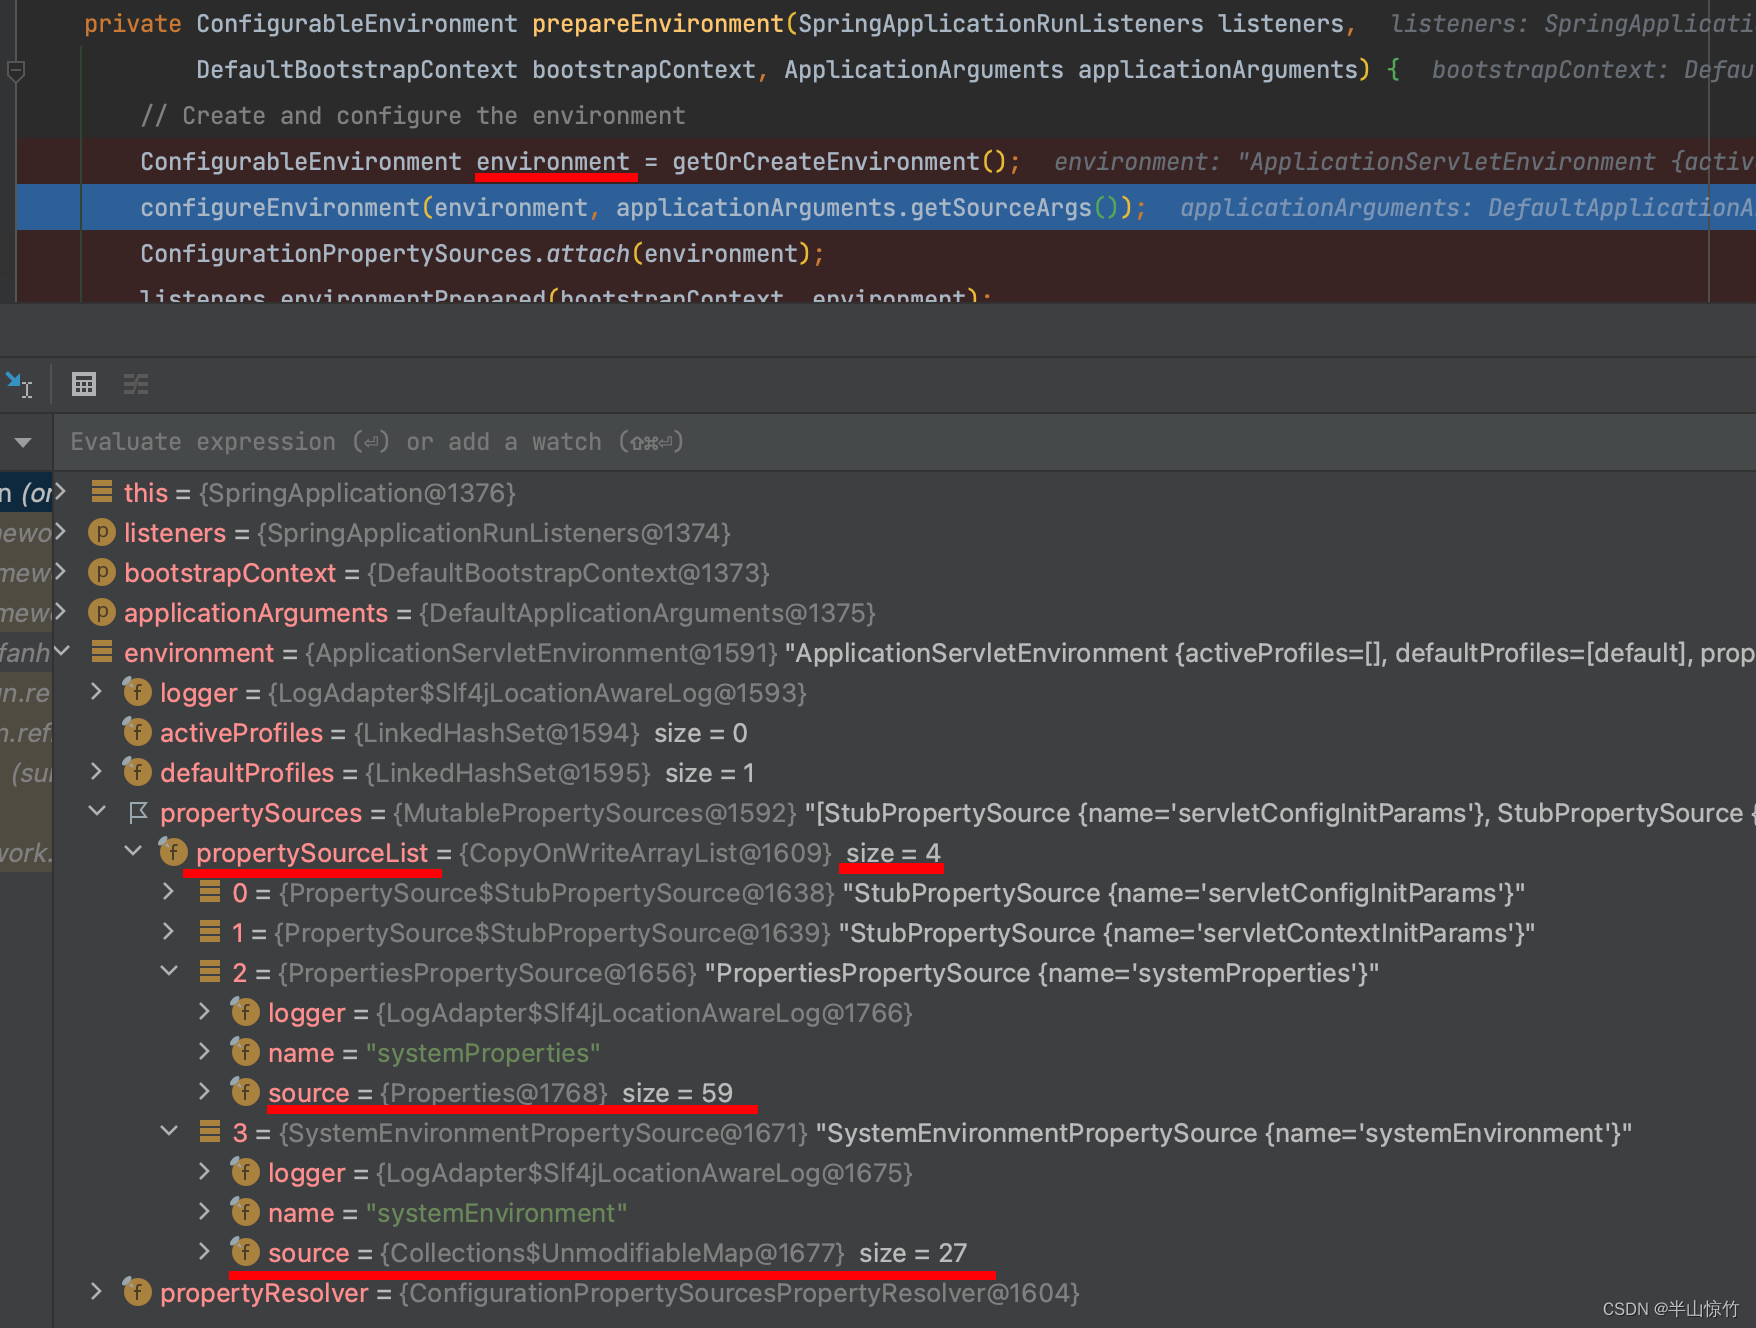1756x1328 pixels.
Task: Select the propertySourceList size = 4 row
Action: [905, 852]
